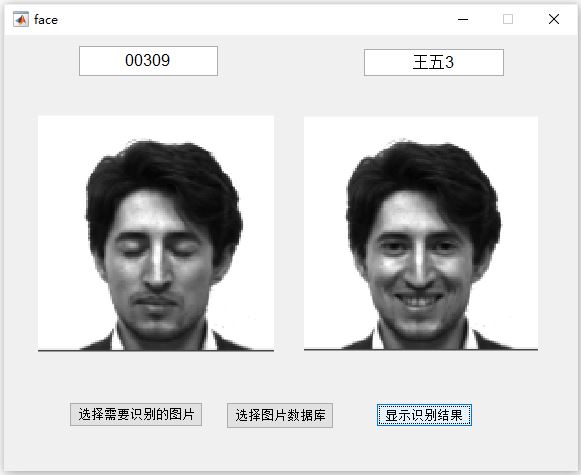Click the 'face' window title text

[x=46, y=20]
